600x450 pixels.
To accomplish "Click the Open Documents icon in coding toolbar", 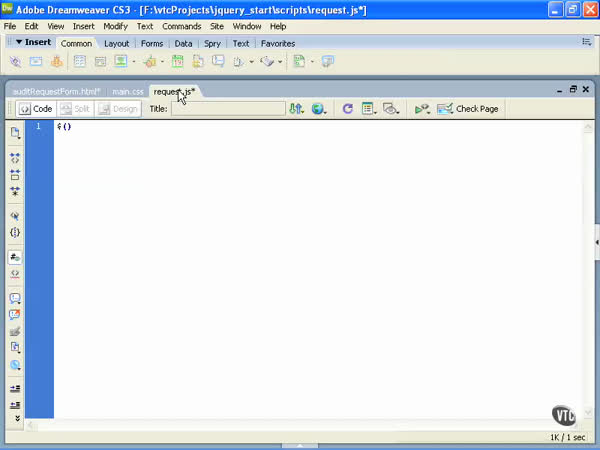I will (x=15, y=133).
